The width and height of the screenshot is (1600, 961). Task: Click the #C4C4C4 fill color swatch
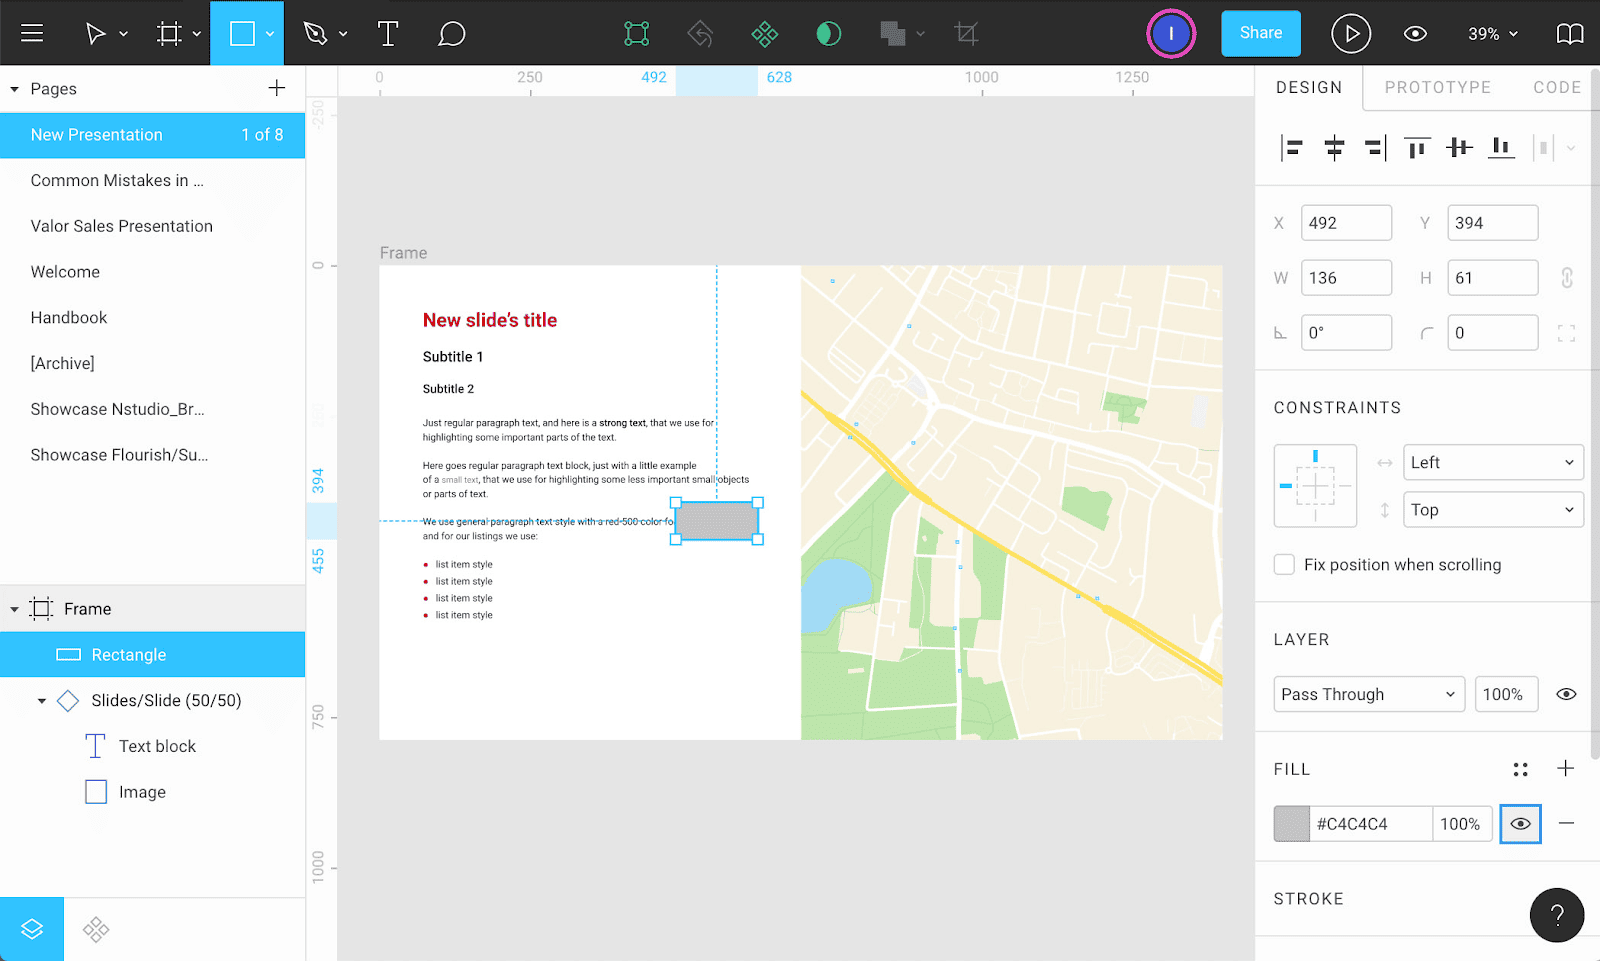(x=1291, y=824)
